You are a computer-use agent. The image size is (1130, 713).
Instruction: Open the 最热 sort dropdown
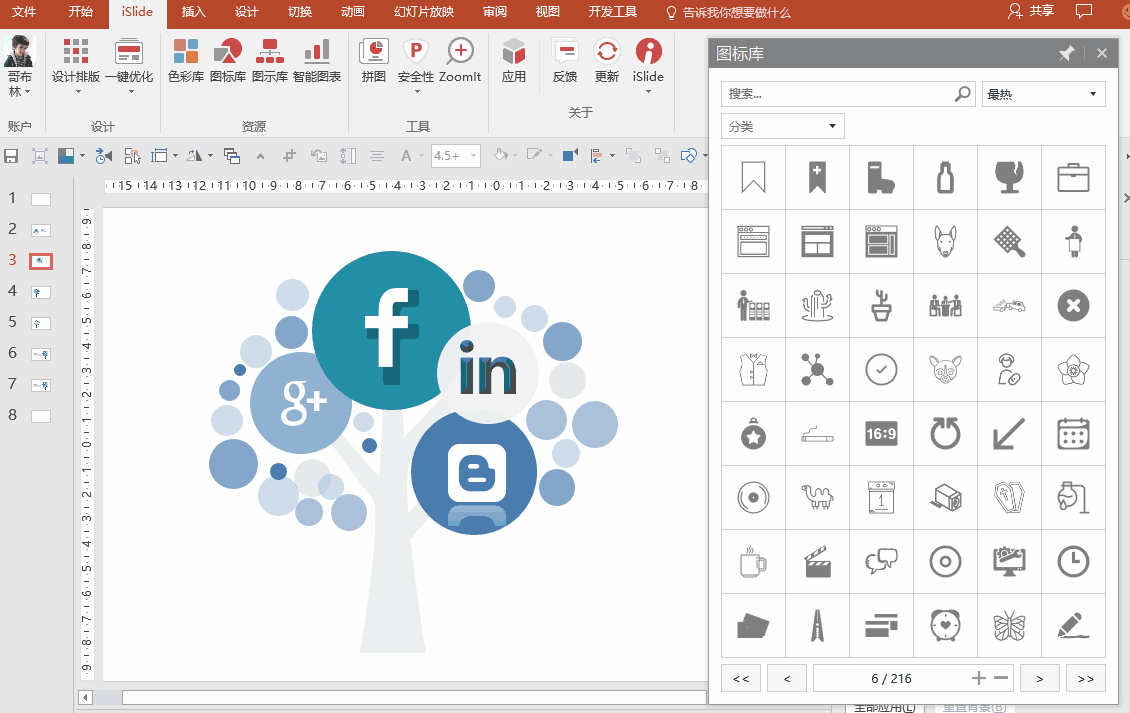coord(1044,94)
